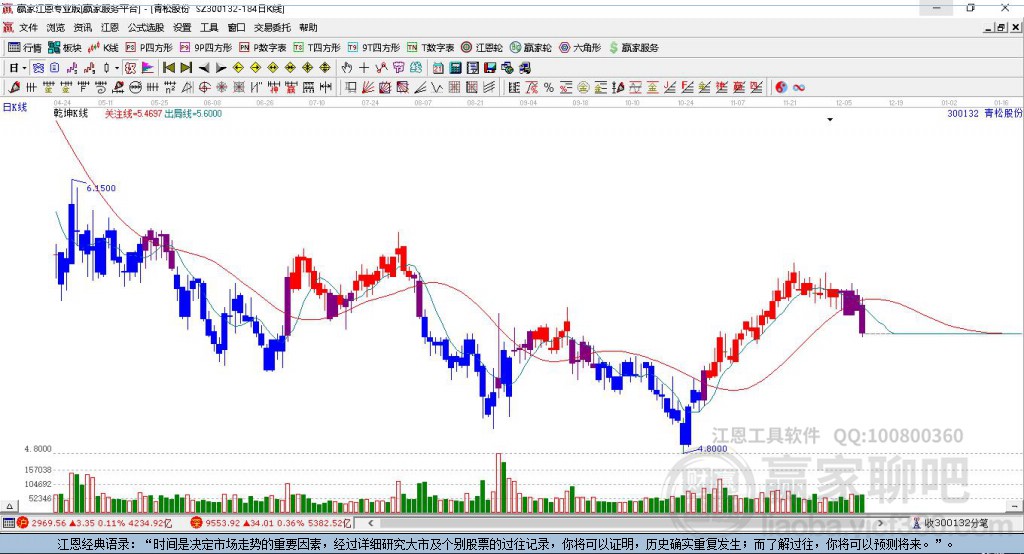This screenshot has width=1024, height=554.
Task: Open the 行情 quotes view
Action: [x=25, y=48]
